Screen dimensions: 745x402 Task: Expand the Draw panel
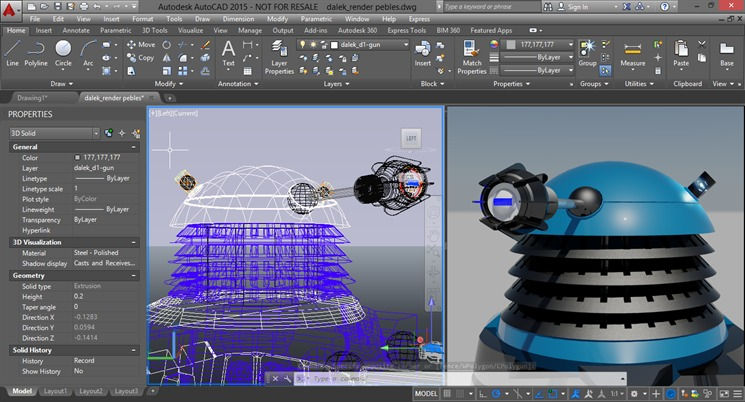(x=62, y=84)
